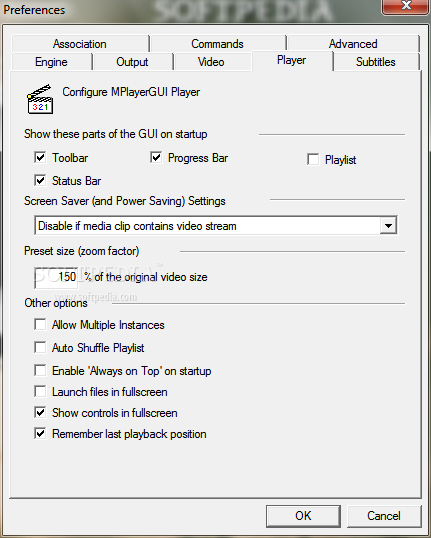Click the 'Configure MPlayerGUI Player' heading text
This screenshot has width=431, height=538.
[x=131, y=92]
